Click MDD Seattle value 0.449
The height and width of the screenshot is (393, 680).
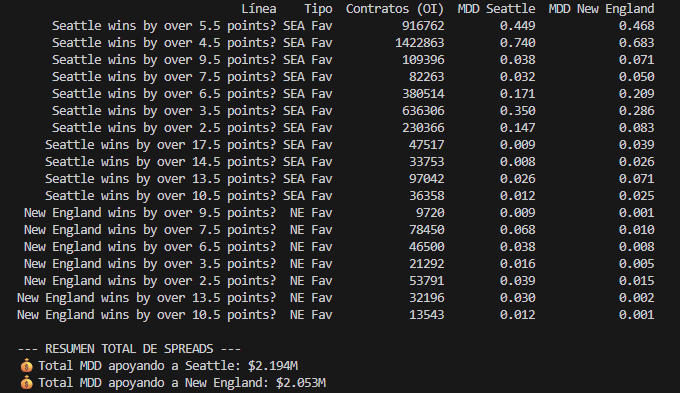click(x=517, y=26)
